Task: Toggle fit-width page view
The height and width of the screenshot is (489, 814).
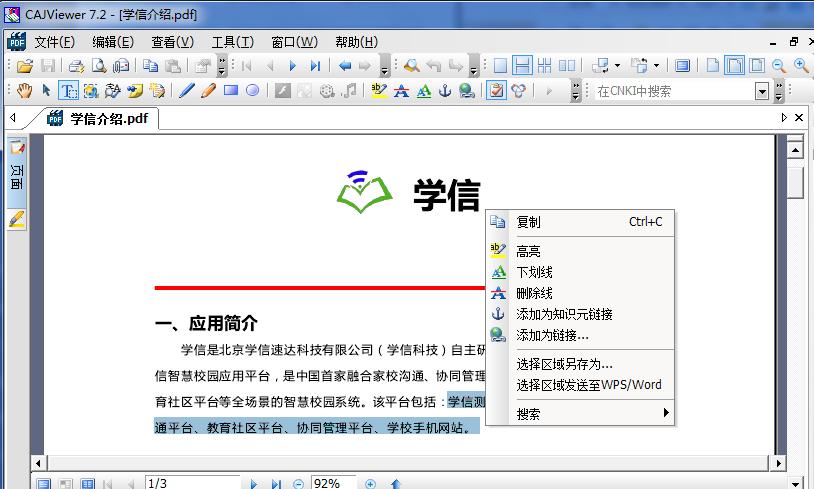Action: (735, 66)
